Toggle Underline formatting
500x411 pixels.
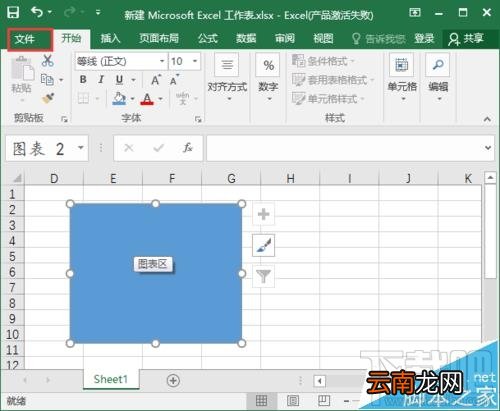119,80
